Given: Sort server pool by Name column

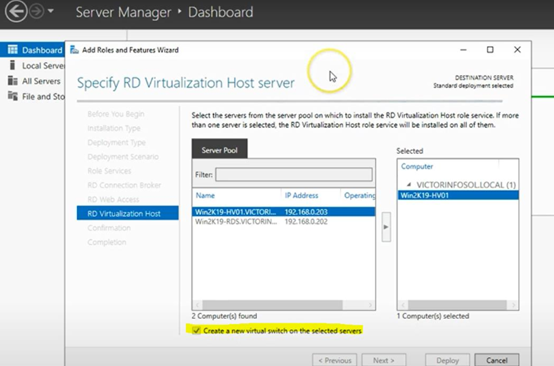Looking at the screenshot, I should tap(205, 195).
